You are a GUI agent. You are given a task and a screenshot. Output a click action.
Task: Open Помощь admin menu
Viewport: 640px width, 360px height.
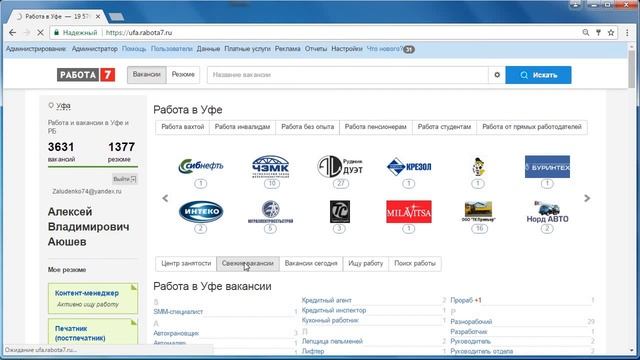click(x=134, y=49)
